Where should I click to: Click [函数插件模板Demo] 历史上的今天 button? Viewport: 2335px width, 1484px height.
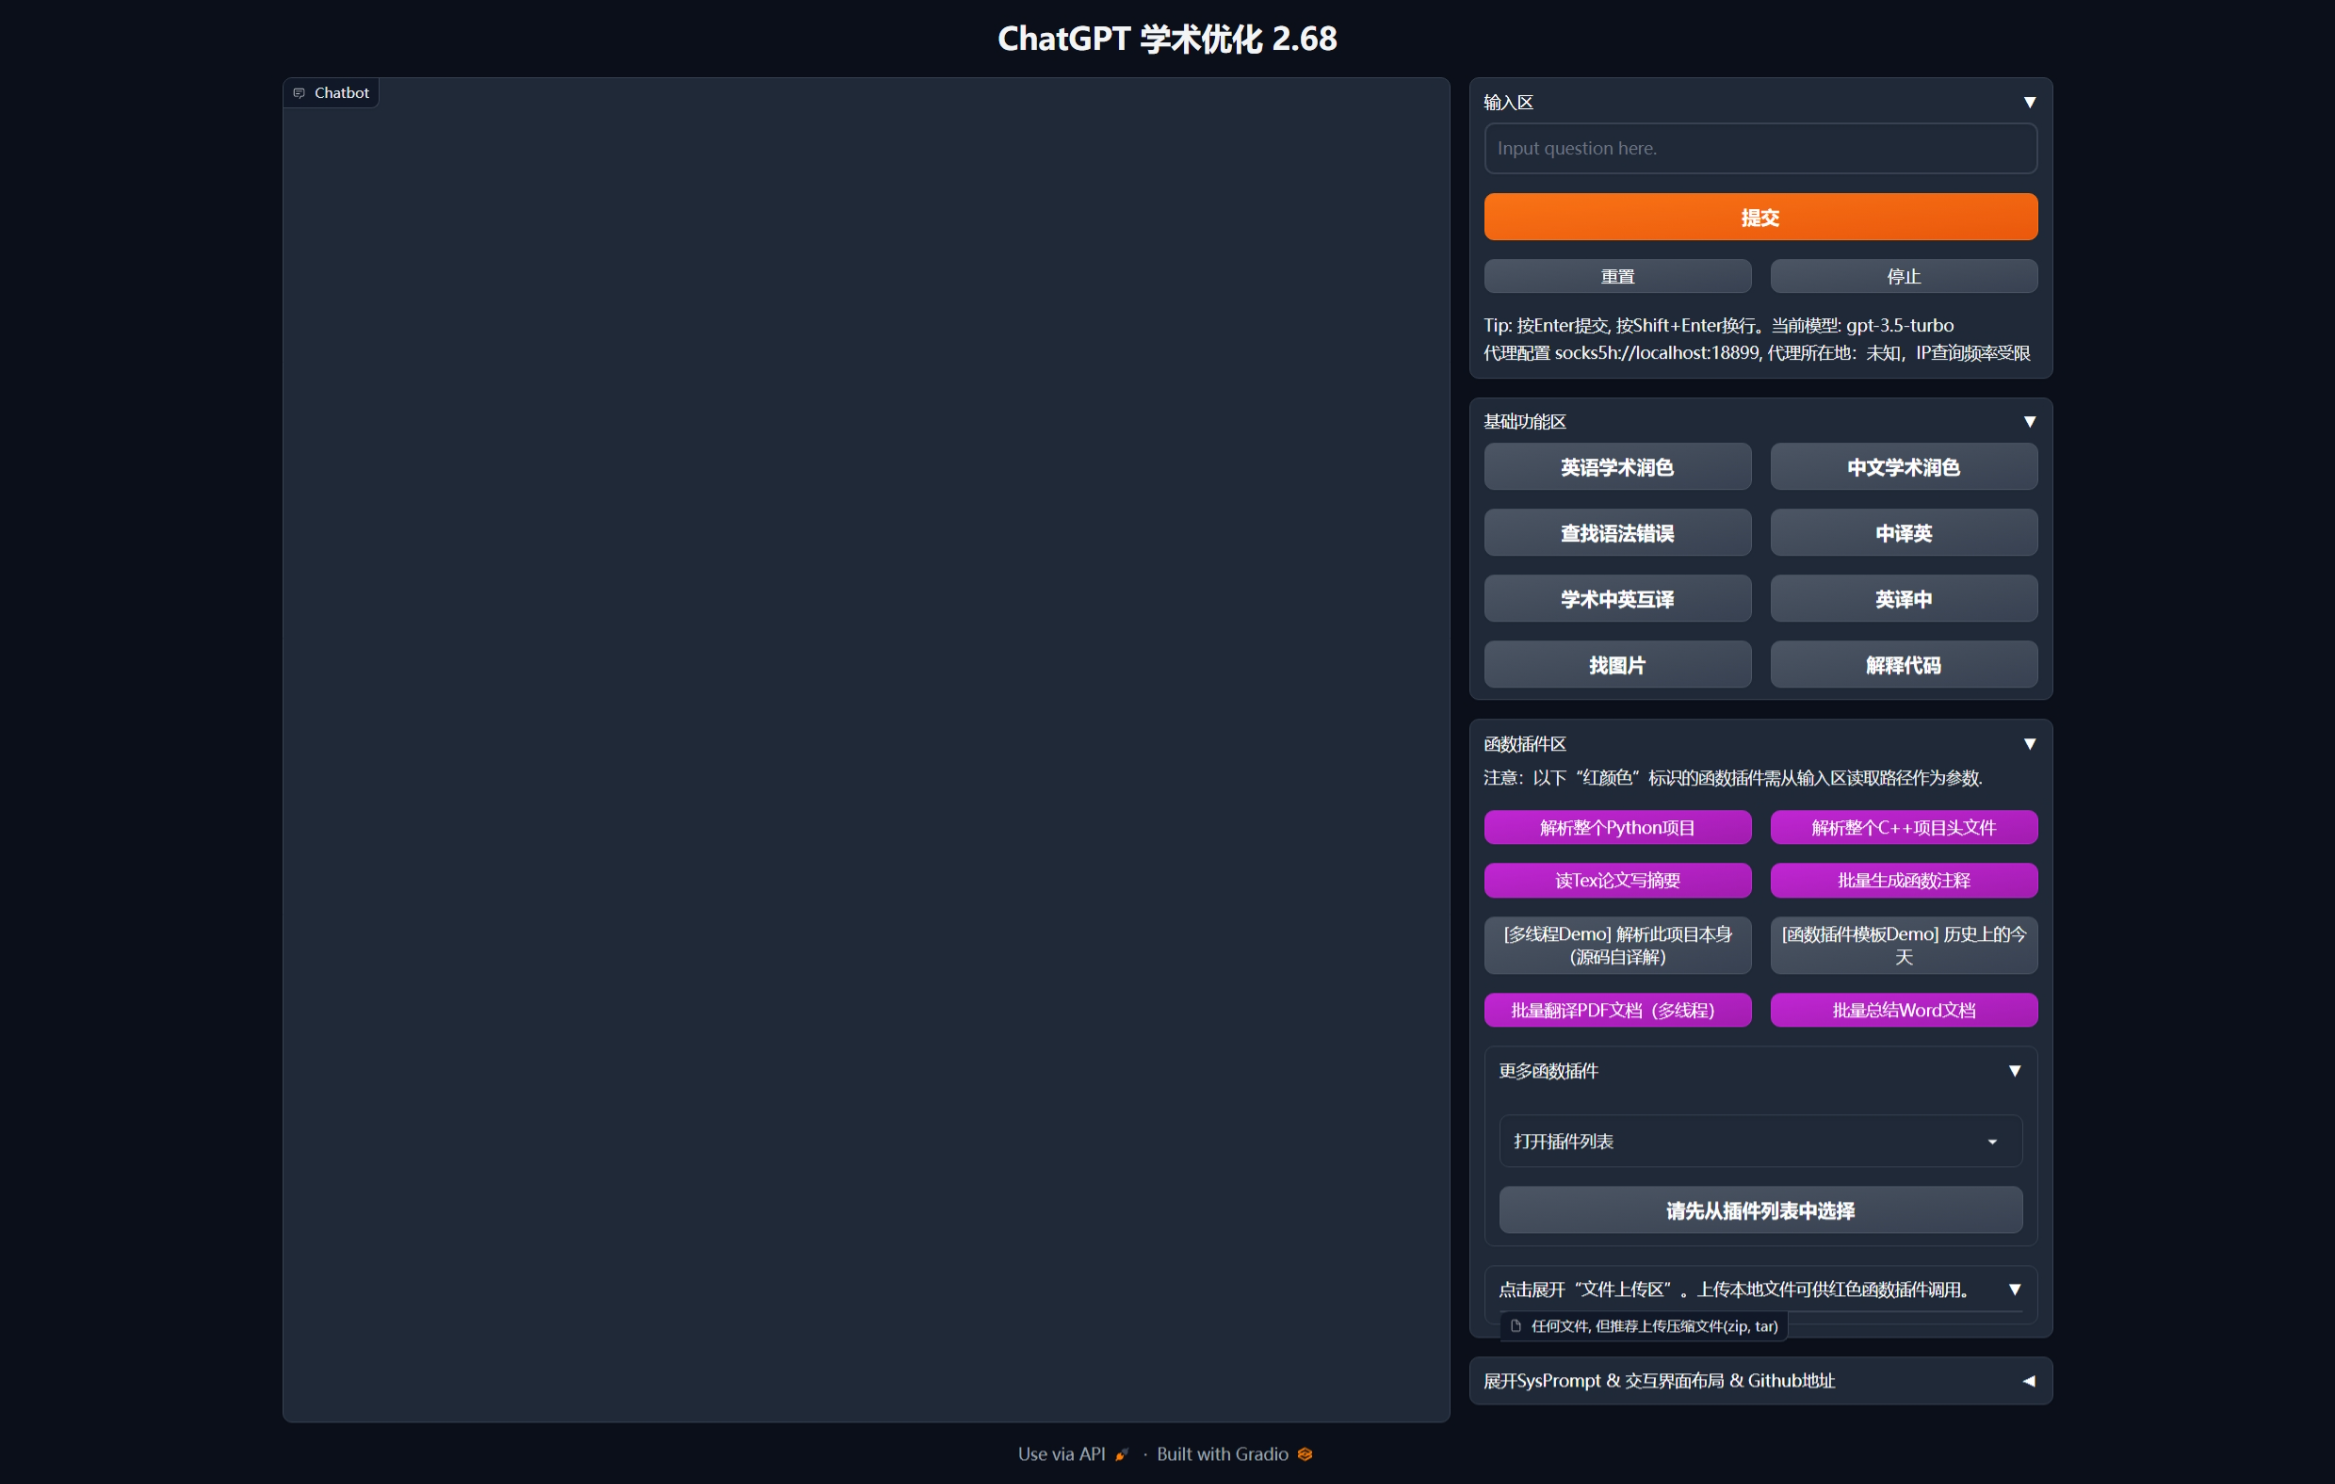tap(1903, 946)
